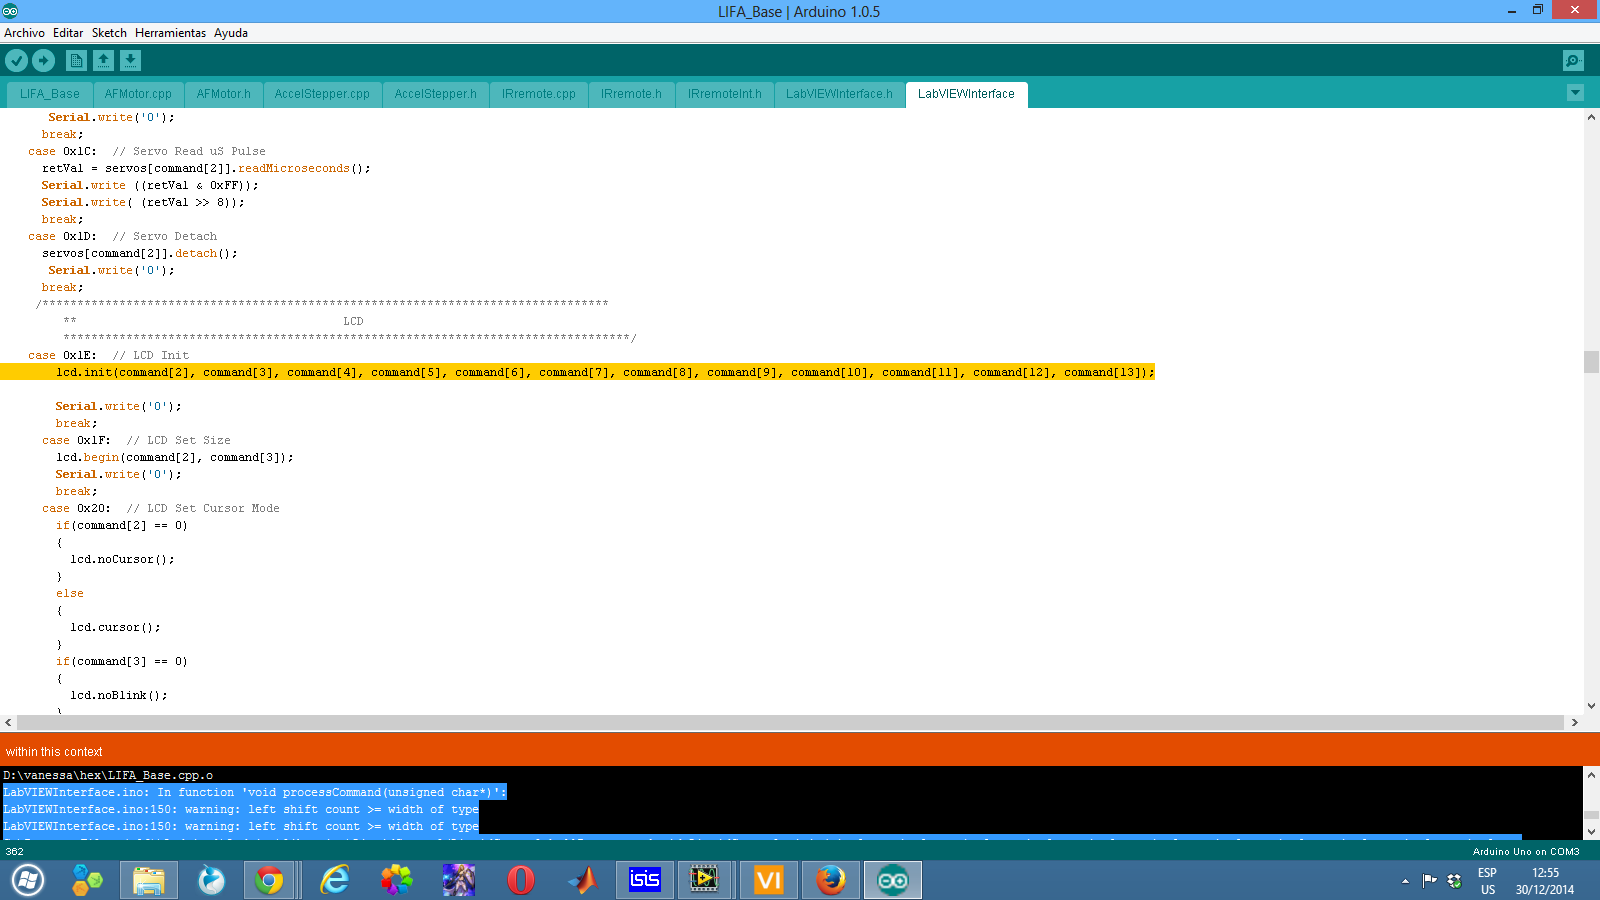Switch to the IRremote.h tab
1600x900 pixels.
[631, 94]
